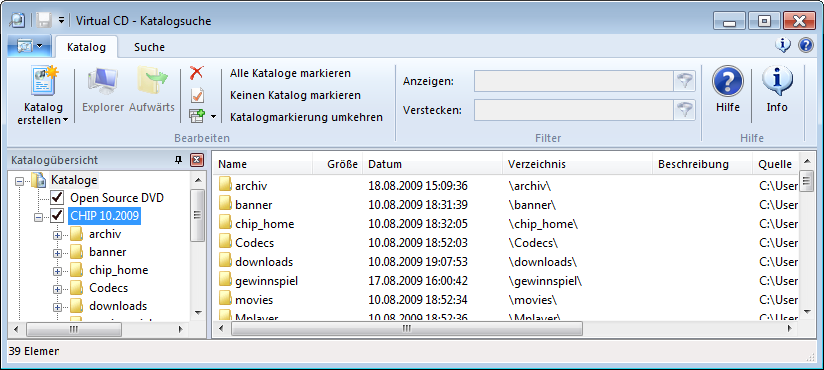Click the Anzeigen filter input field
Image resolution: width=824 pixels, height=370 pixels.
[x=574, y=81]
